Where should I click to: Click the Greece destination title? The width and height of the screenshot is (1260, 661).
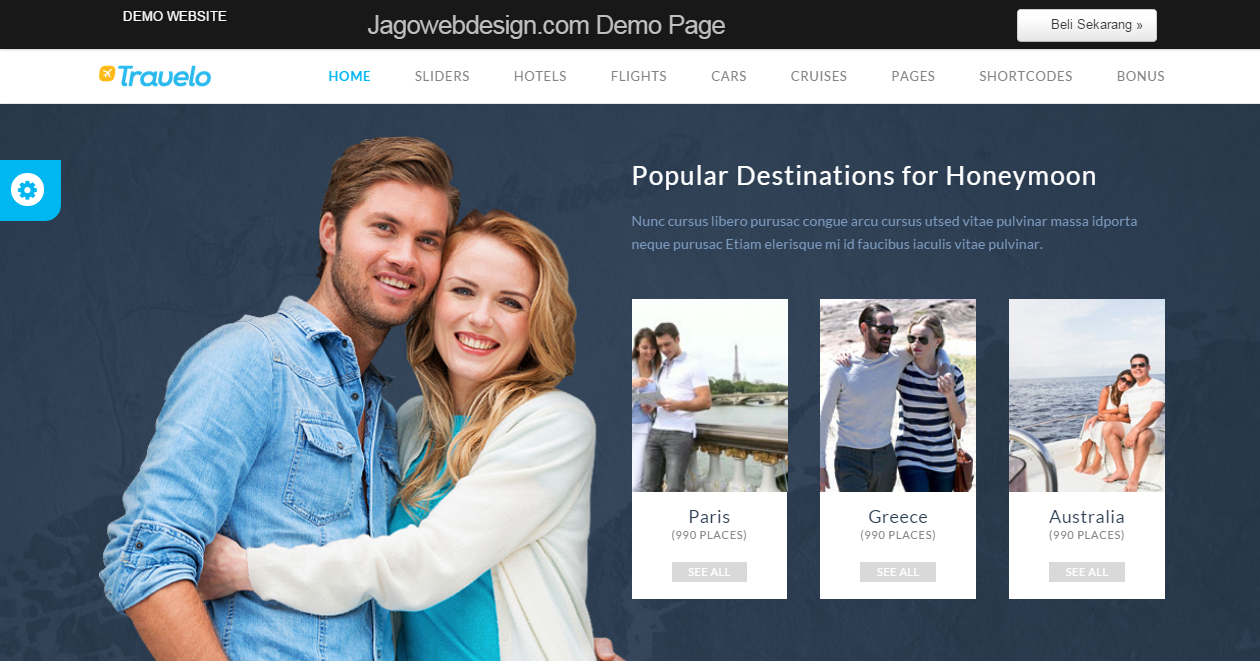(x=898, y=517)
